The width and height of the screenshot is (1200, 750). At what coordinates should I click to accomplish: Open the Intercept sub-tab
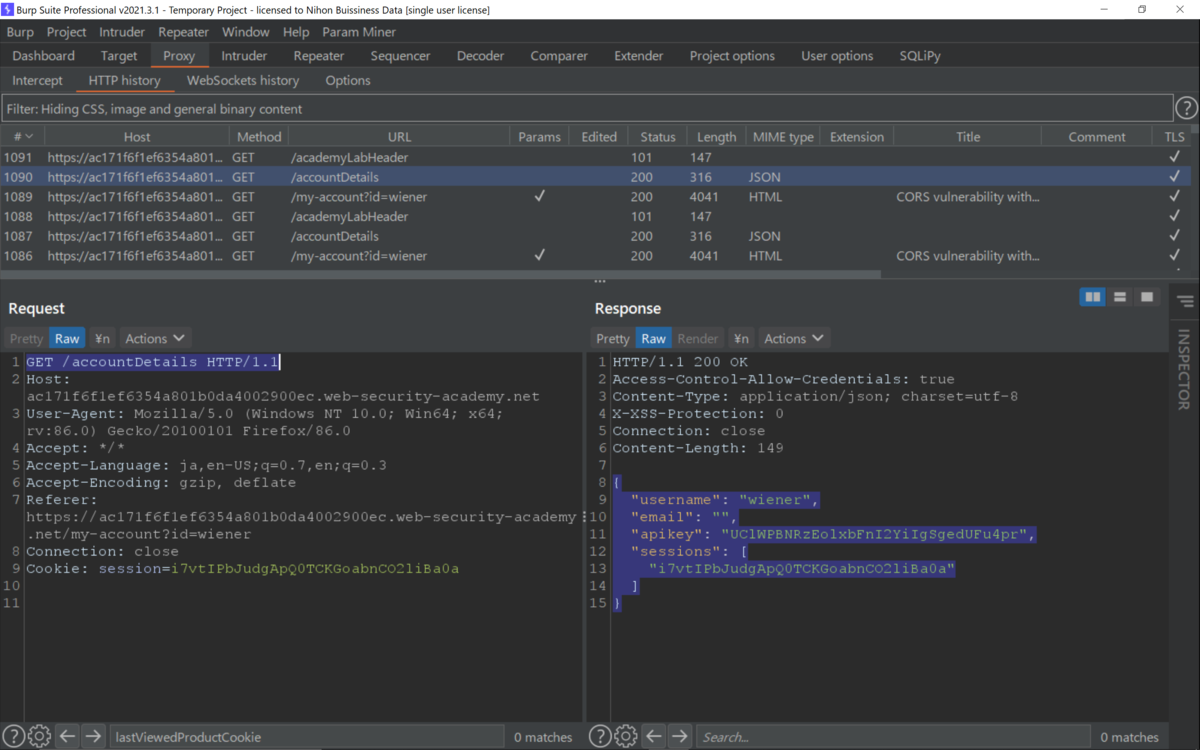[x=37, y=80]
